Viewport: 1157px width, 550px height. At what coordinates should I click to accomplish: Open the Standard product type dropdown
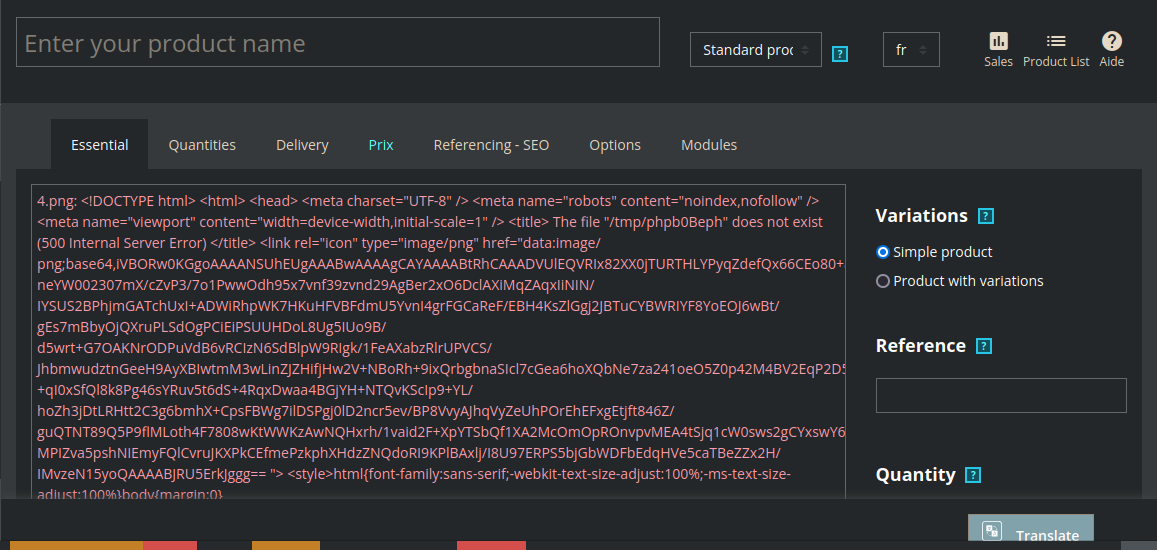[x=755, y=50]
